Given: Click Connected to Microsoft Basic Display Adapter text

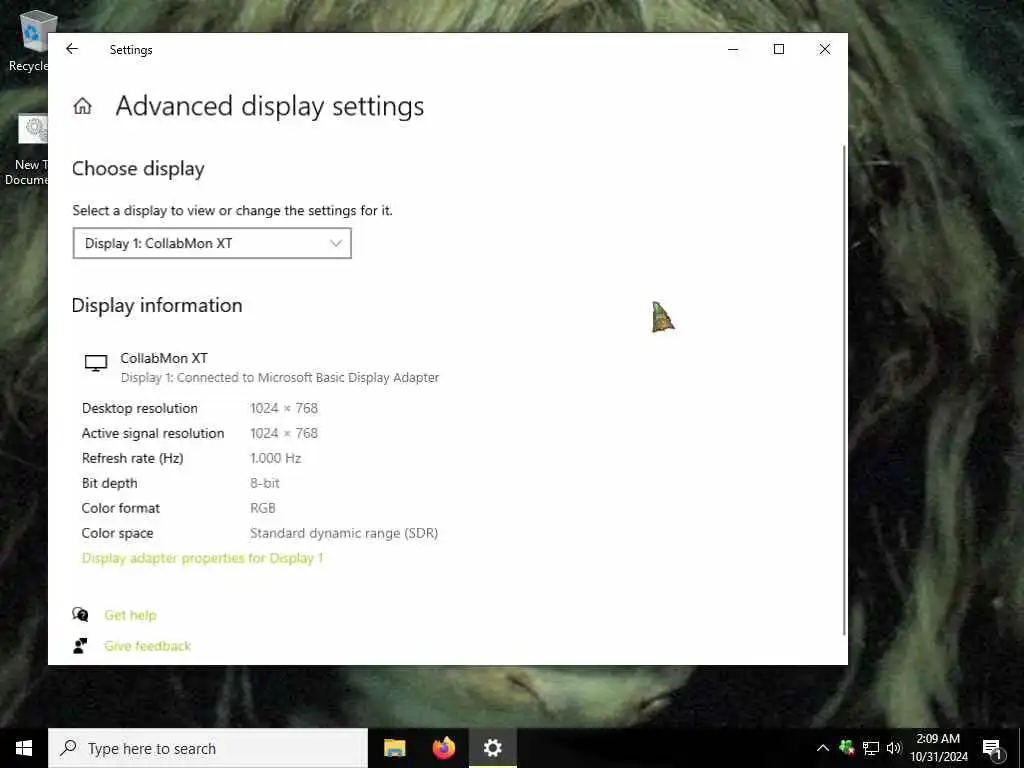Looking at the screenshot, I should tap(308, 377).
